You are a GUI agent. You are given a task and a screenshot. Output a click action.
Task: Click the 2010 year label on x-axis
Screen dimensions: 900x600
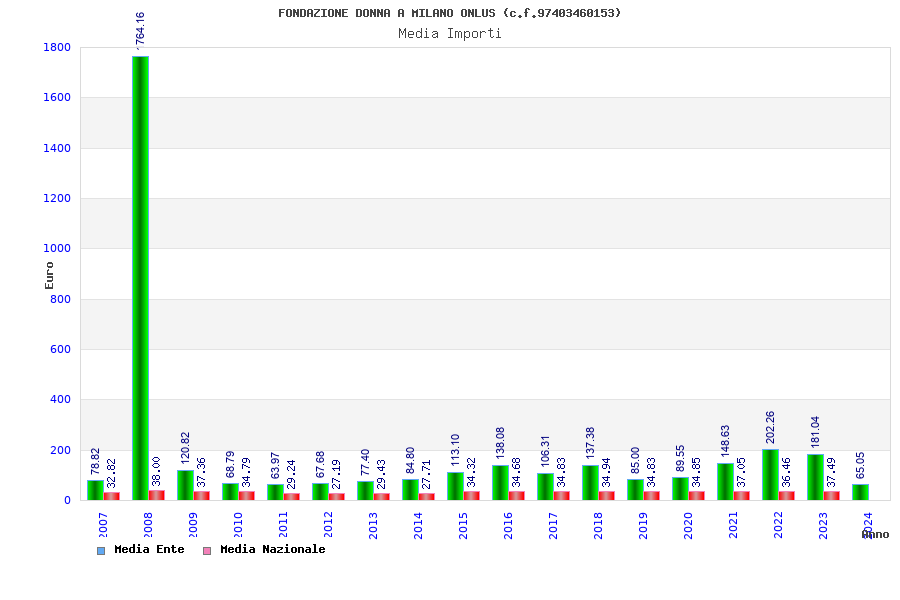tap(238, 525)
